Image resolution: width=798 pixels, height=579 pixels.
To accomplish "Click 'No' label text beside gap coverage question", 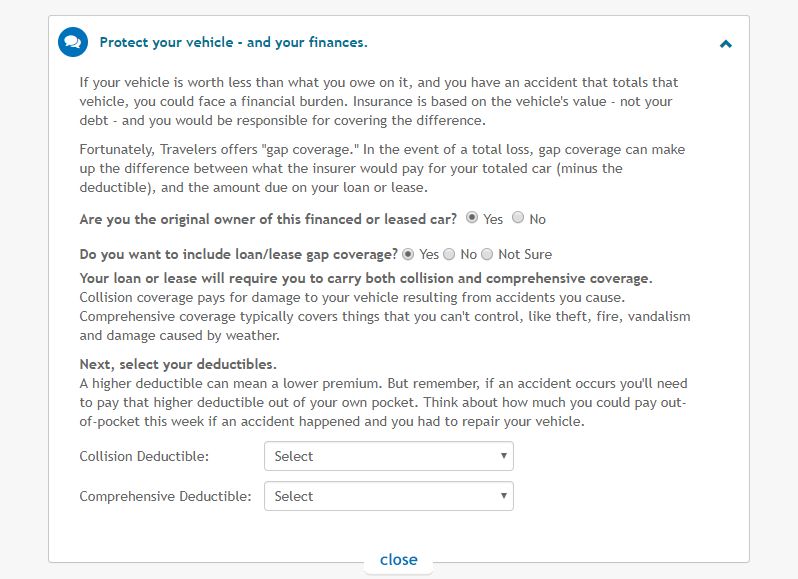I will click(x=468, y=254).
